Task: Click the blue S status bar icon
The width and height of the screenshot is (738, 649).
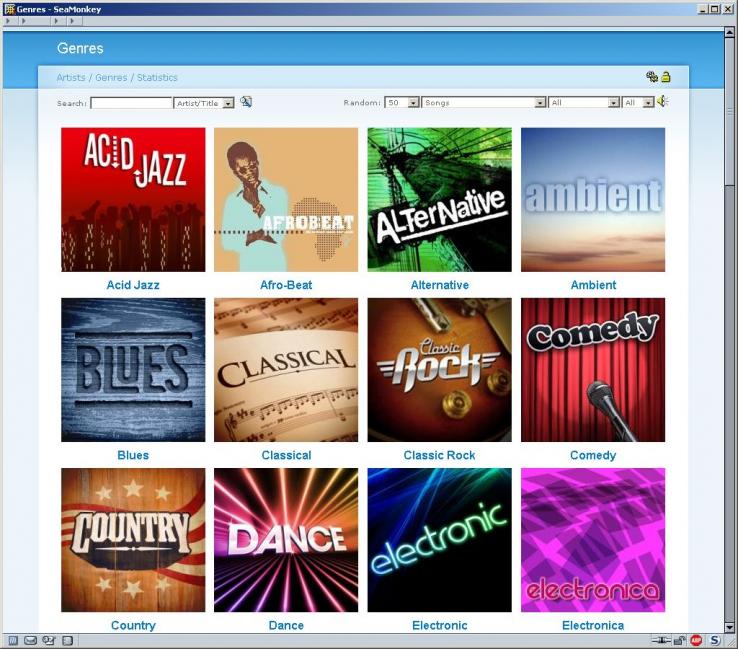Action: (x=715, y=640)
